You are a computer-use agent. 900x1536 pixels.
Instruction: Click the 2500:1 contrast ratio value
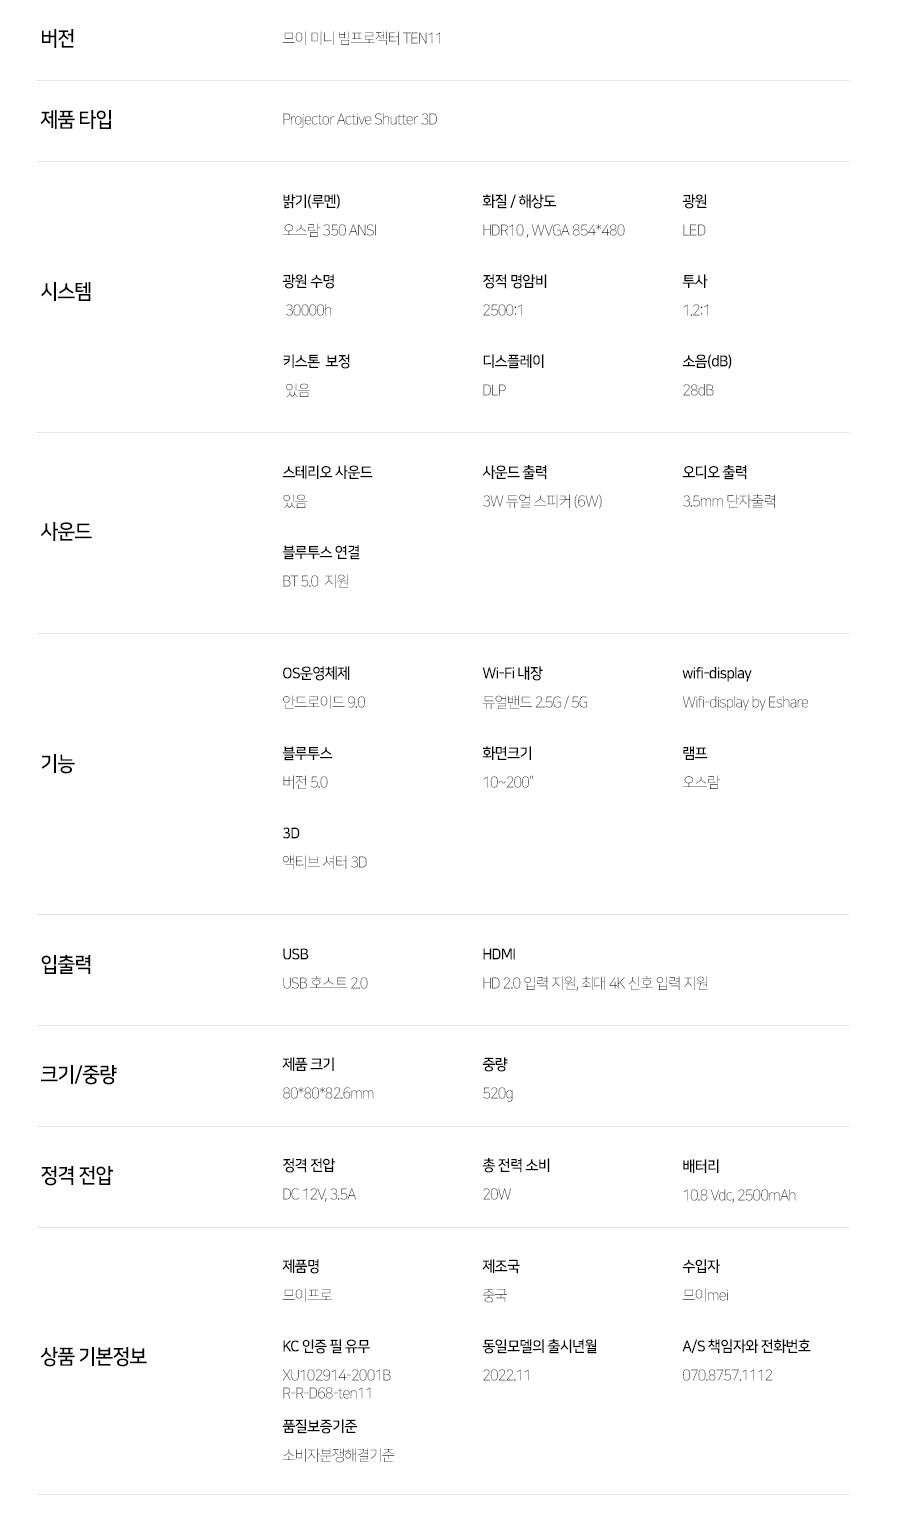pyautogui.click(x=502, y=311)
